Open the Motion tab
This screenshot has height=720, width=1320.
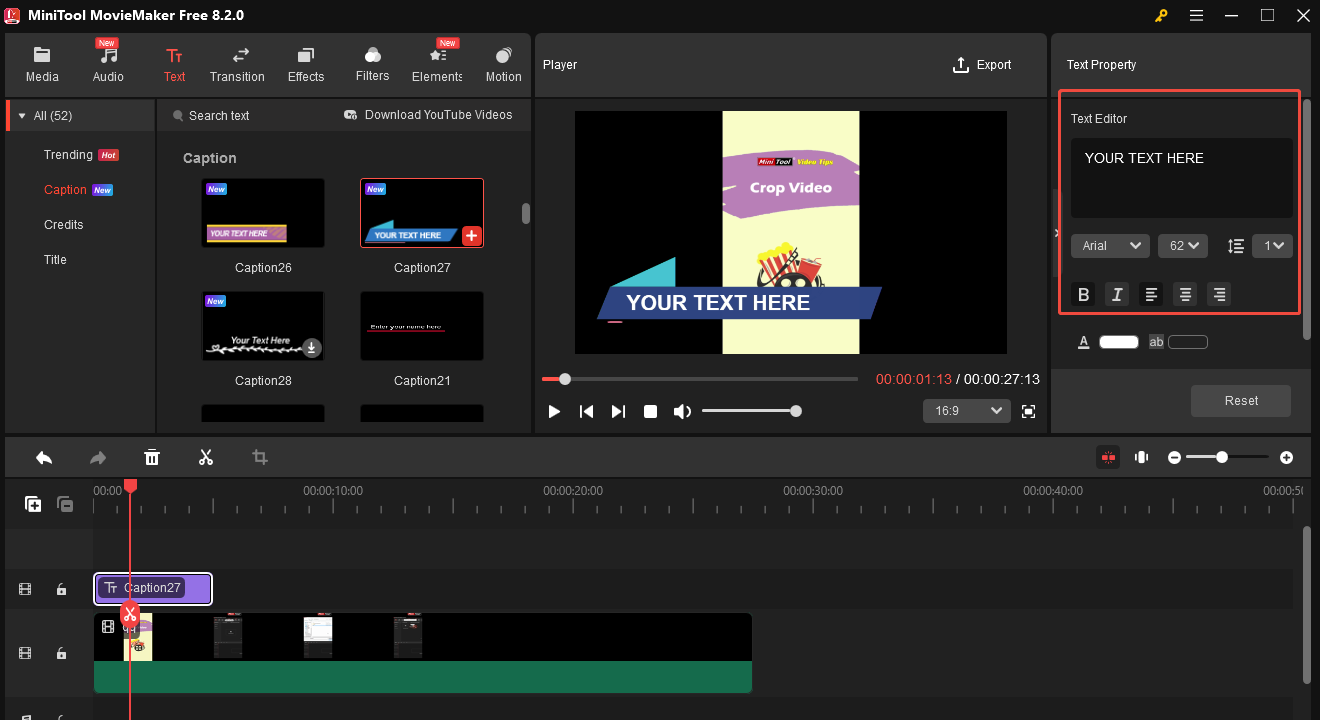[x=504, y=64]
